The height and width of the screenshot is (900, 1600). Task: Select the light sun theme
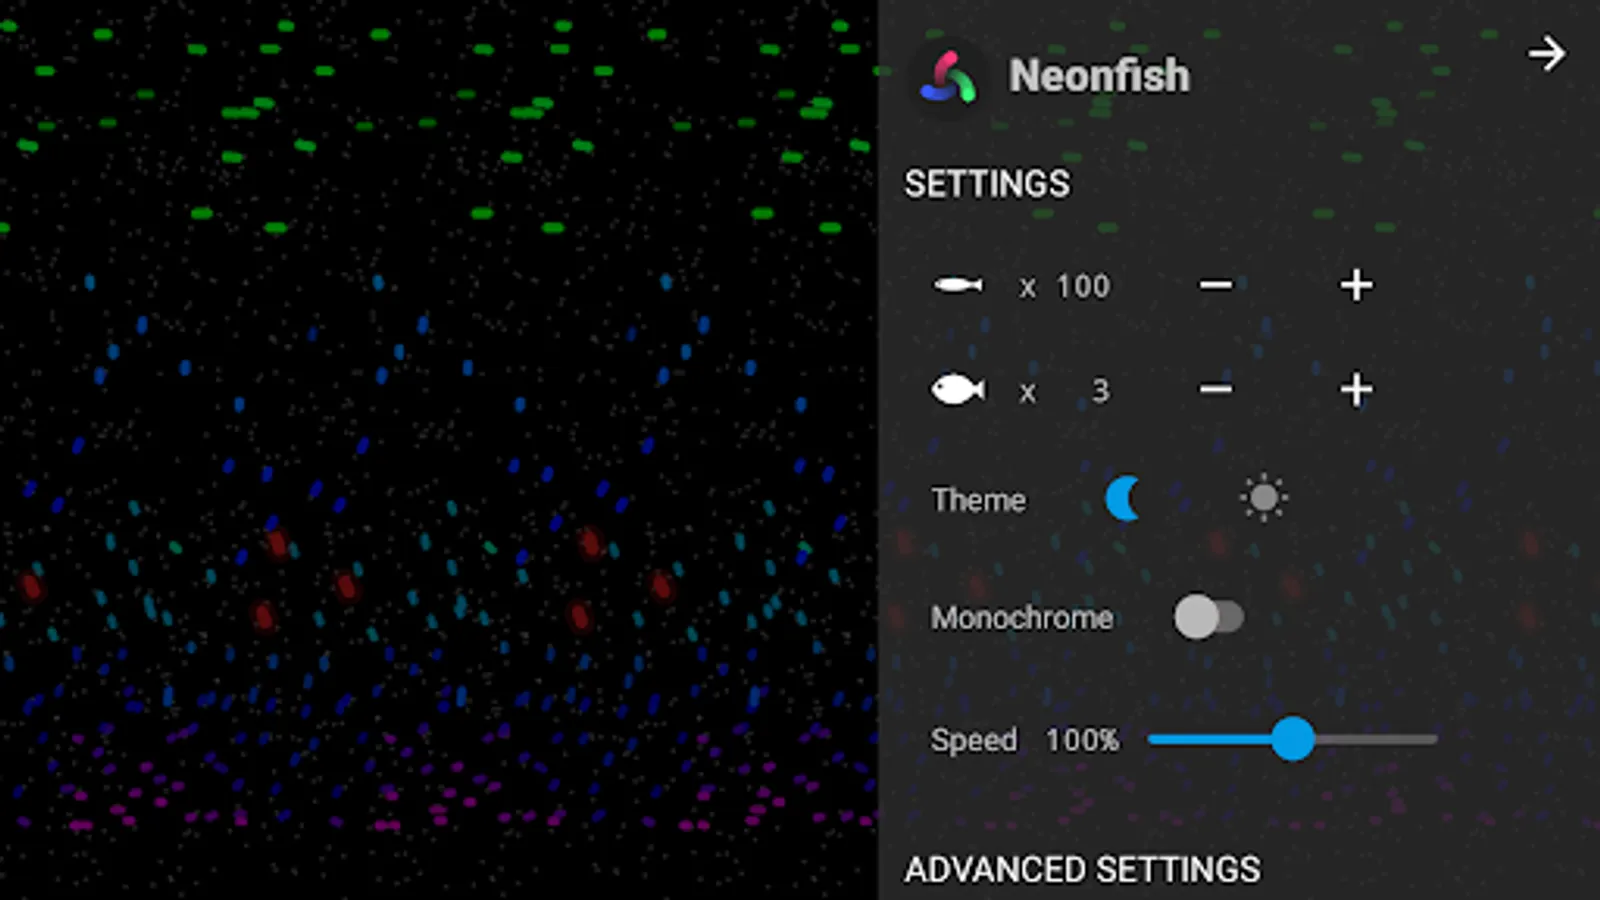[x=1264, y=498]
